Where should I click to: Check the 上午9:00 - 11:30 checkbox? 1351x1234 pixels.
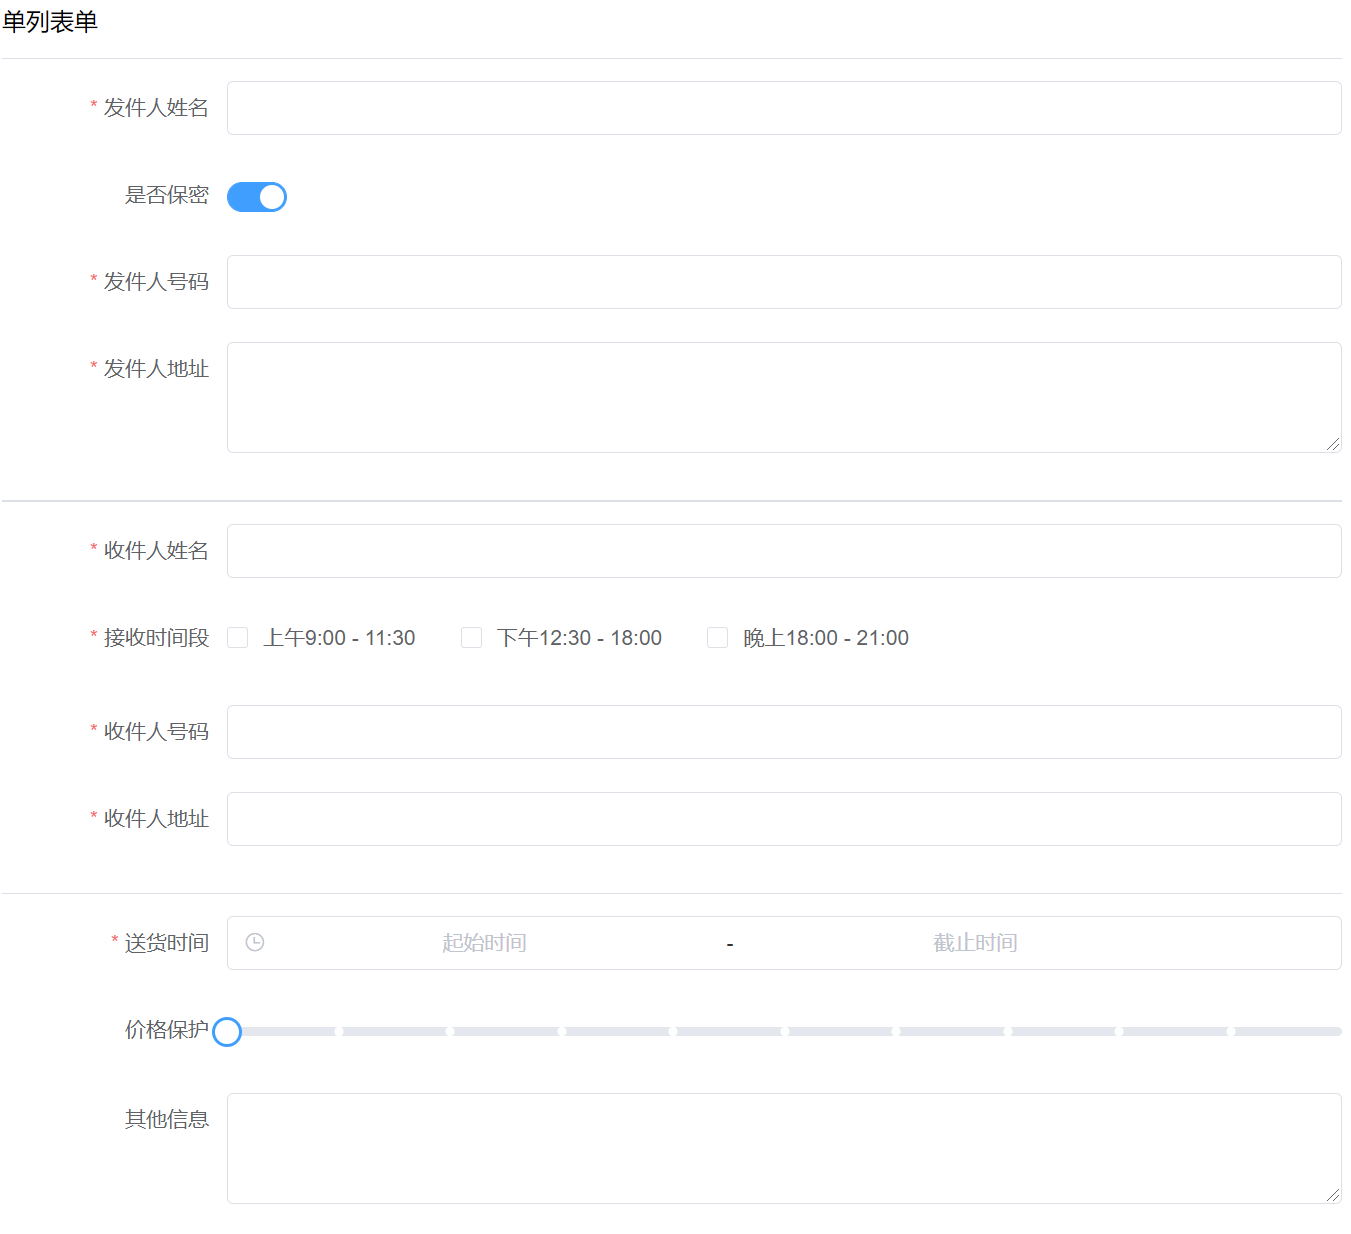point(238,638)
